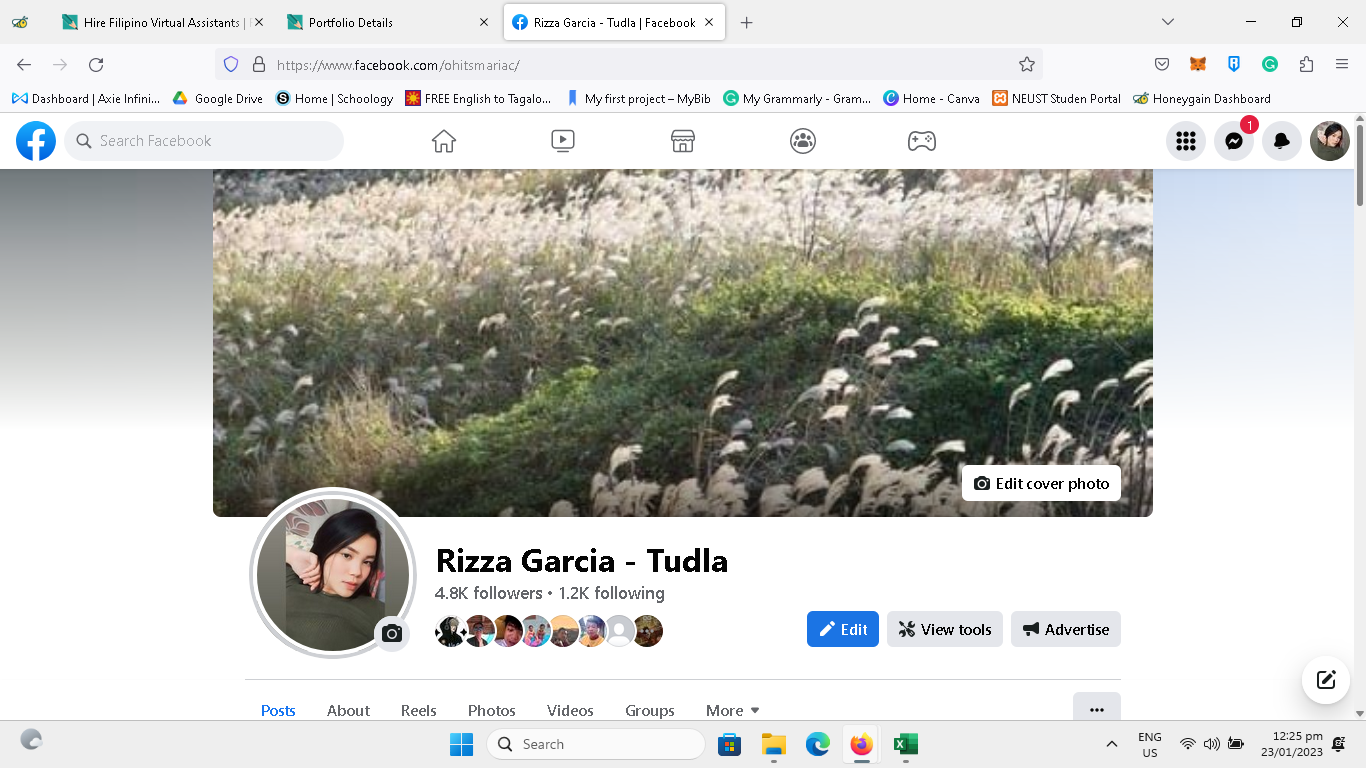Screen dimensions: 1366x768
Task: Open the account profile picture menu
Action: click(1330, 141)
